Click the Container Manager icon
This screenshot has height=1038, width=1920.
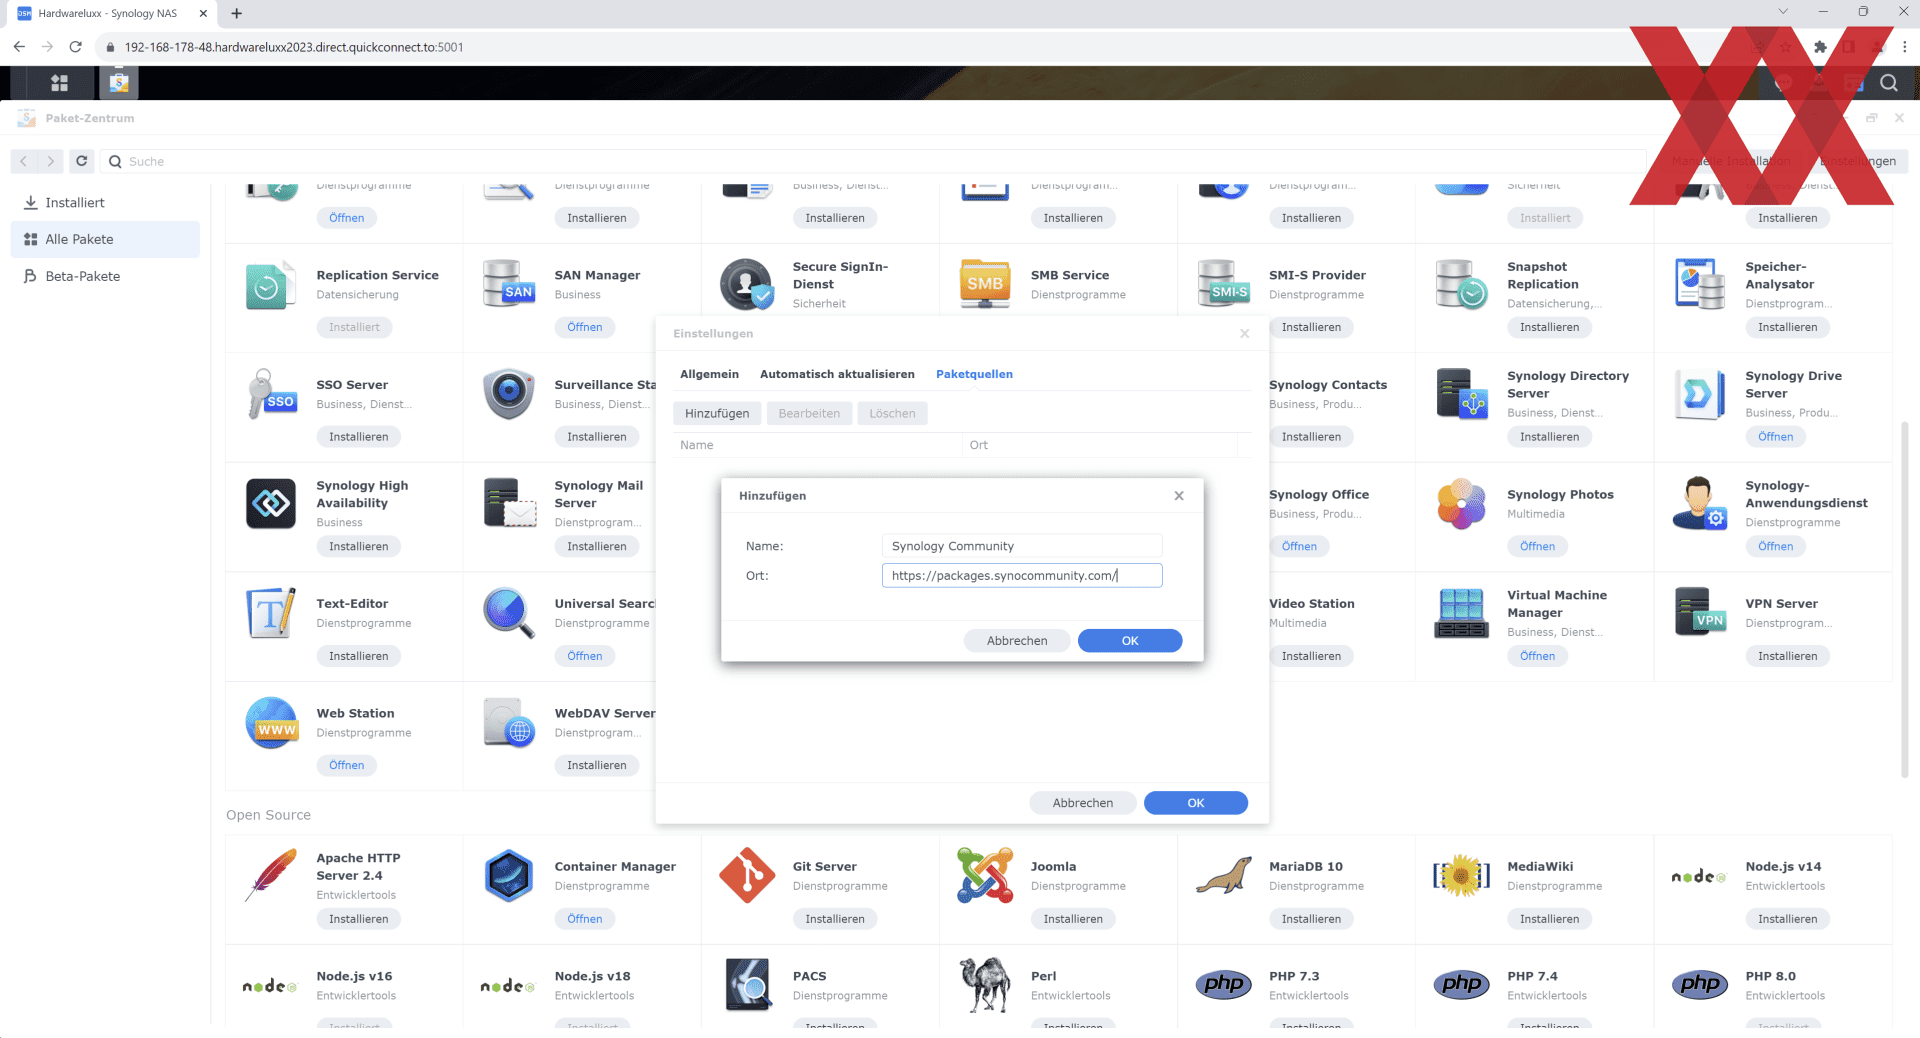click(509, 876)
